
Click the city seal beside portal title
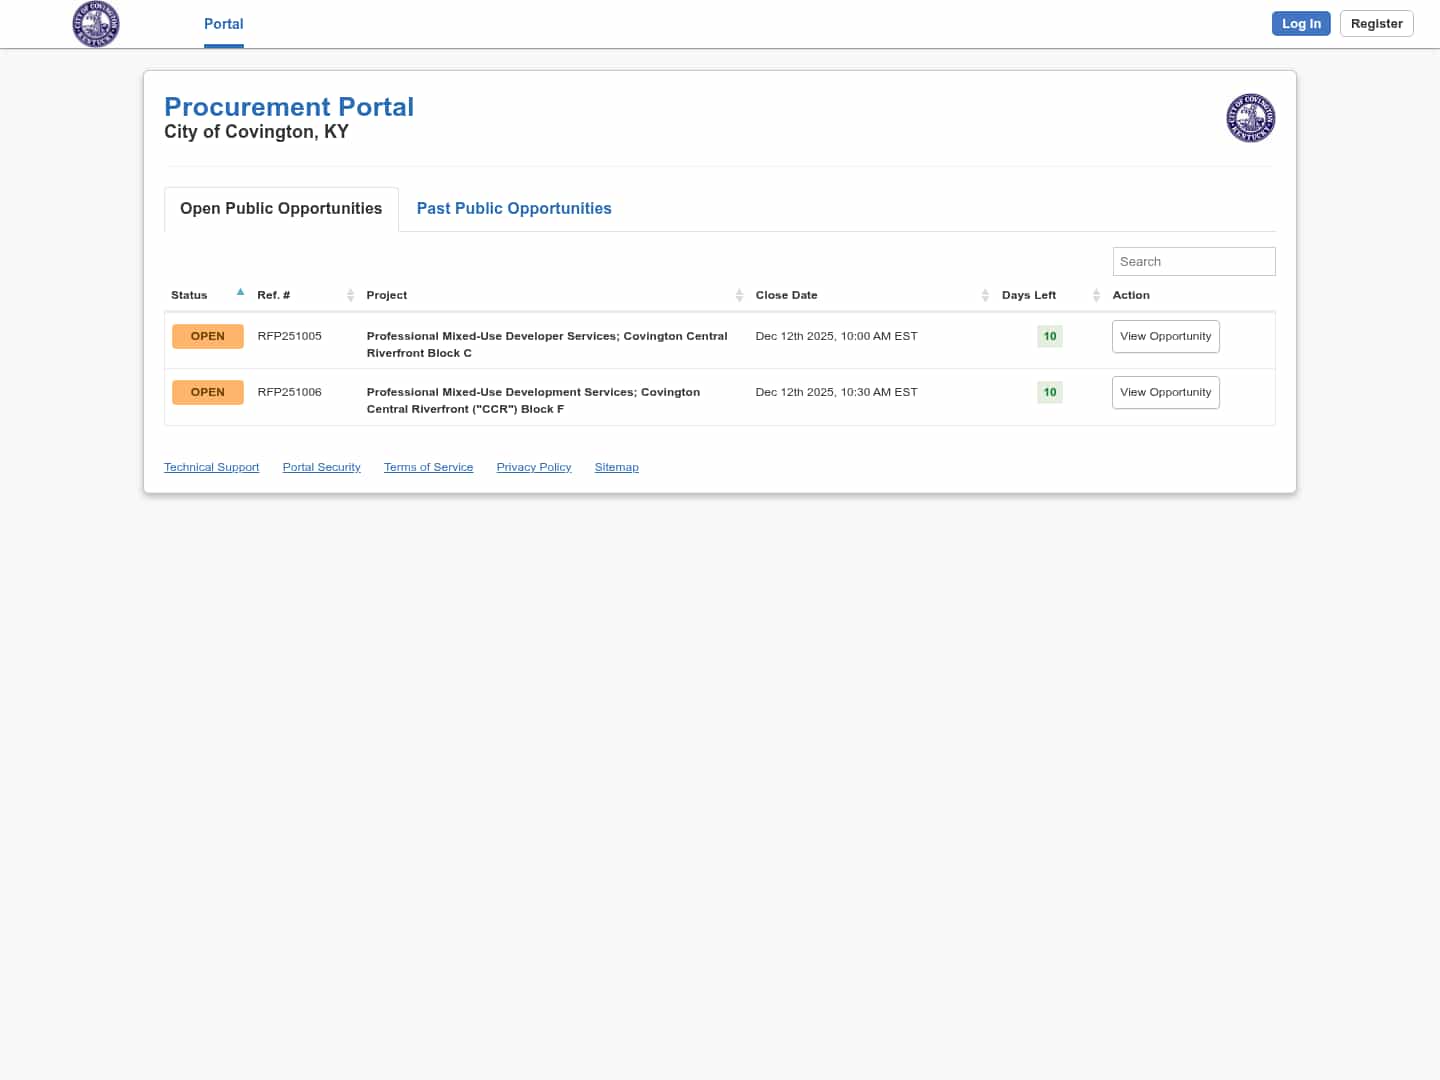(1250, 118)
